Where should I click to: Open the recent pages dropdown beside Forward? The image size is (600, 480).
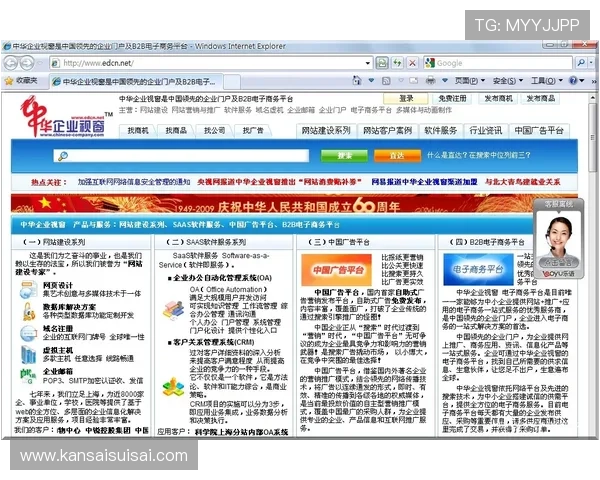(x=40, y=63)
